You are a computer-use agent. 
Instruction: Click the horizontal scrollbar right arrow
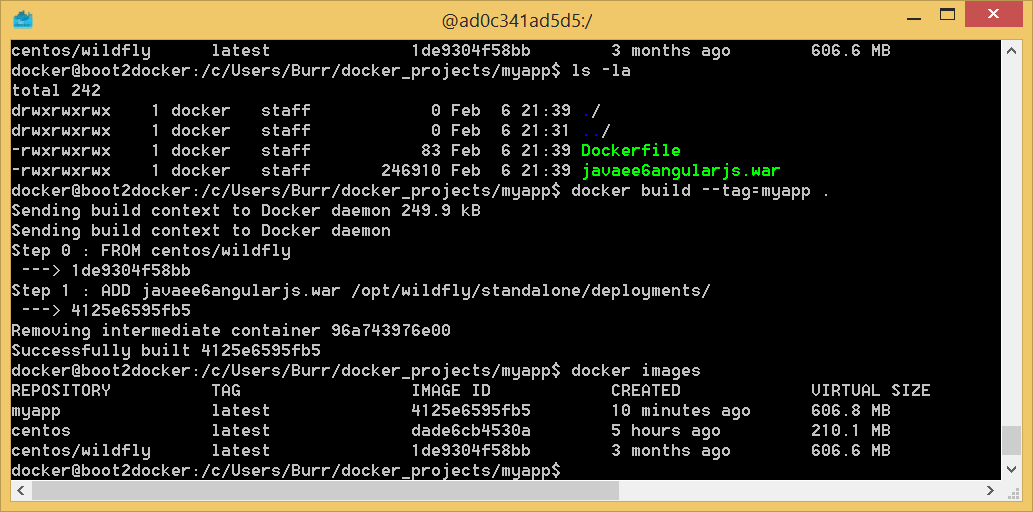[992, 490]
